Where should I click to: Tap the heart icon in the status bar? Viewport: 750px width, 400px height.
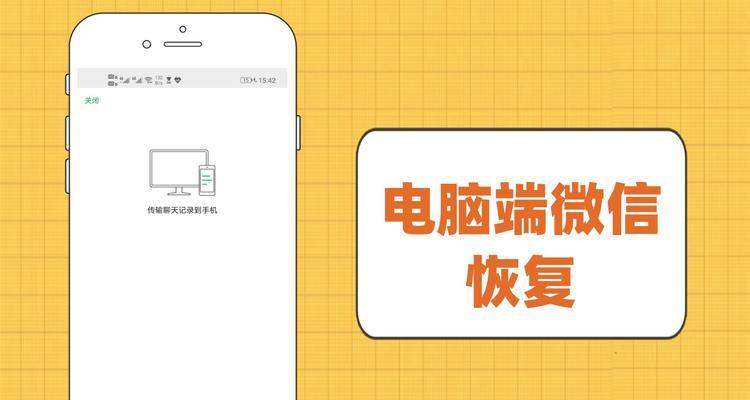(x=177, y=80)
